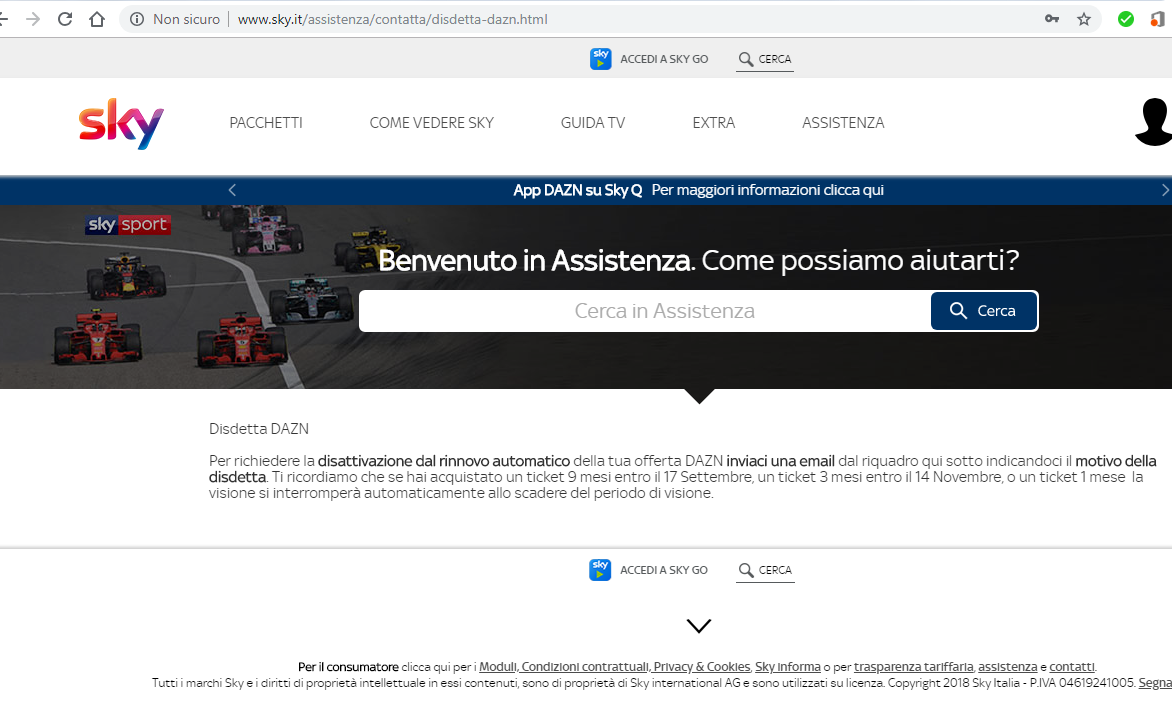Reload the page with refresh icon
The width and height of the screenshot is (1172, 720).
tap(65, 19)
